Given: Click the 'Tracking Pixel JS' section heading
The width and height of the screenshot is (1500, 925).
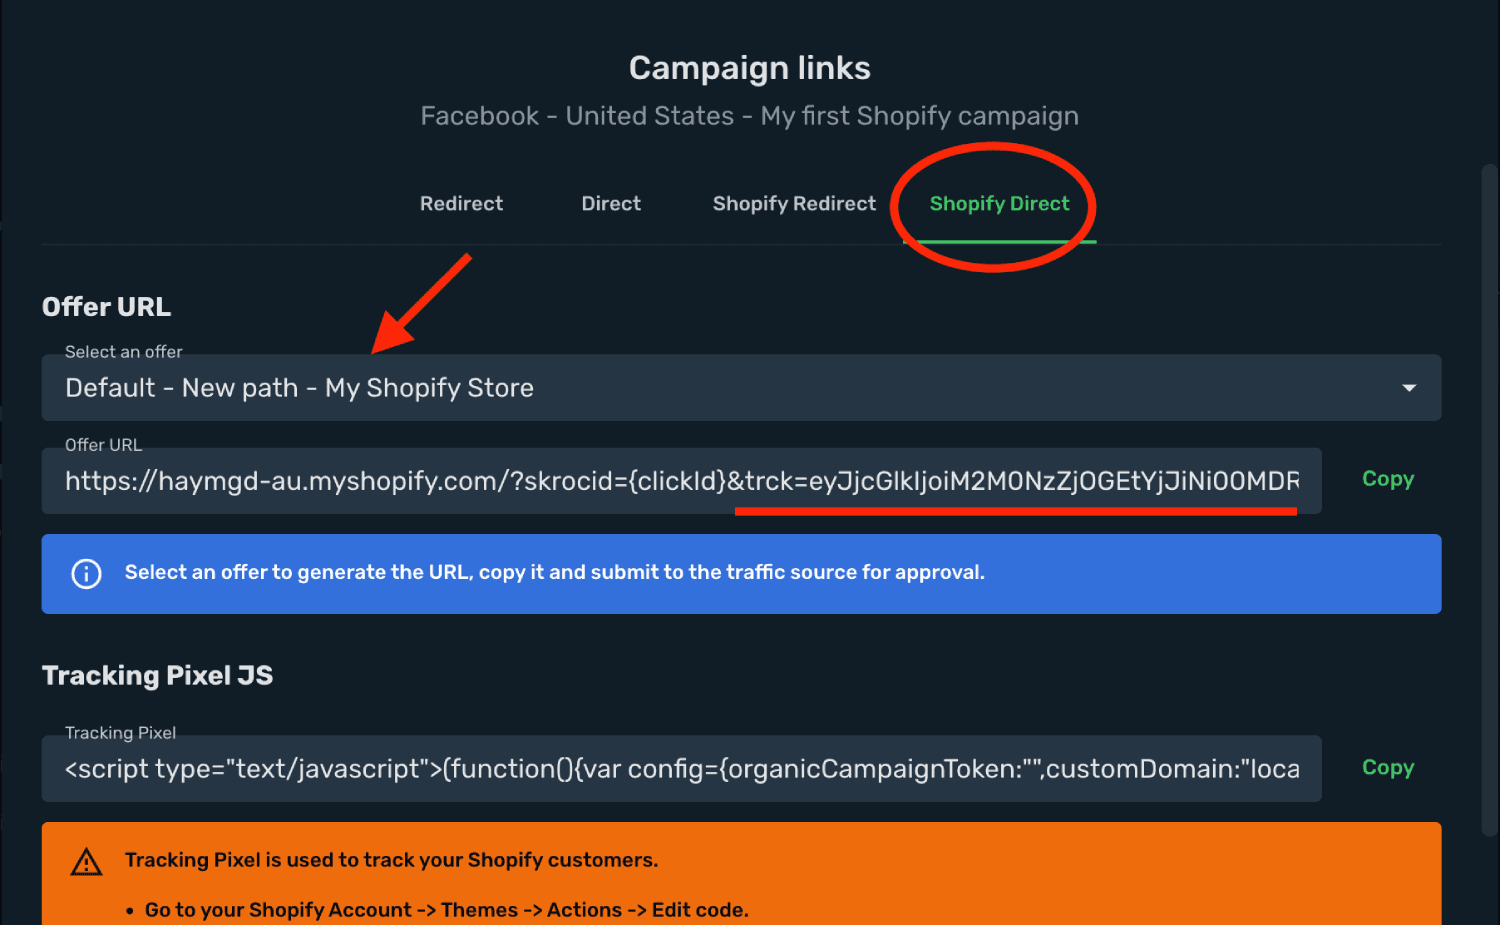Looking at the screenshot, I should tap(157, 676).
